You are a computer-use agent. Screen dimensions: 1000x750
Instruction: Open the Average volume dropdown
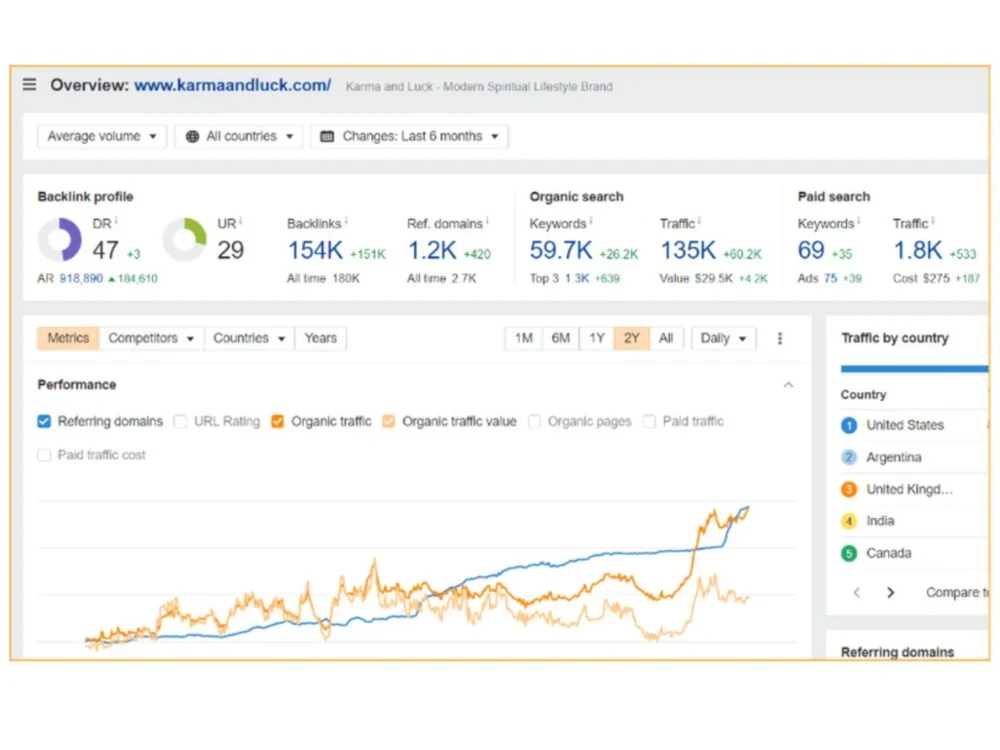[x=102, y=136]
